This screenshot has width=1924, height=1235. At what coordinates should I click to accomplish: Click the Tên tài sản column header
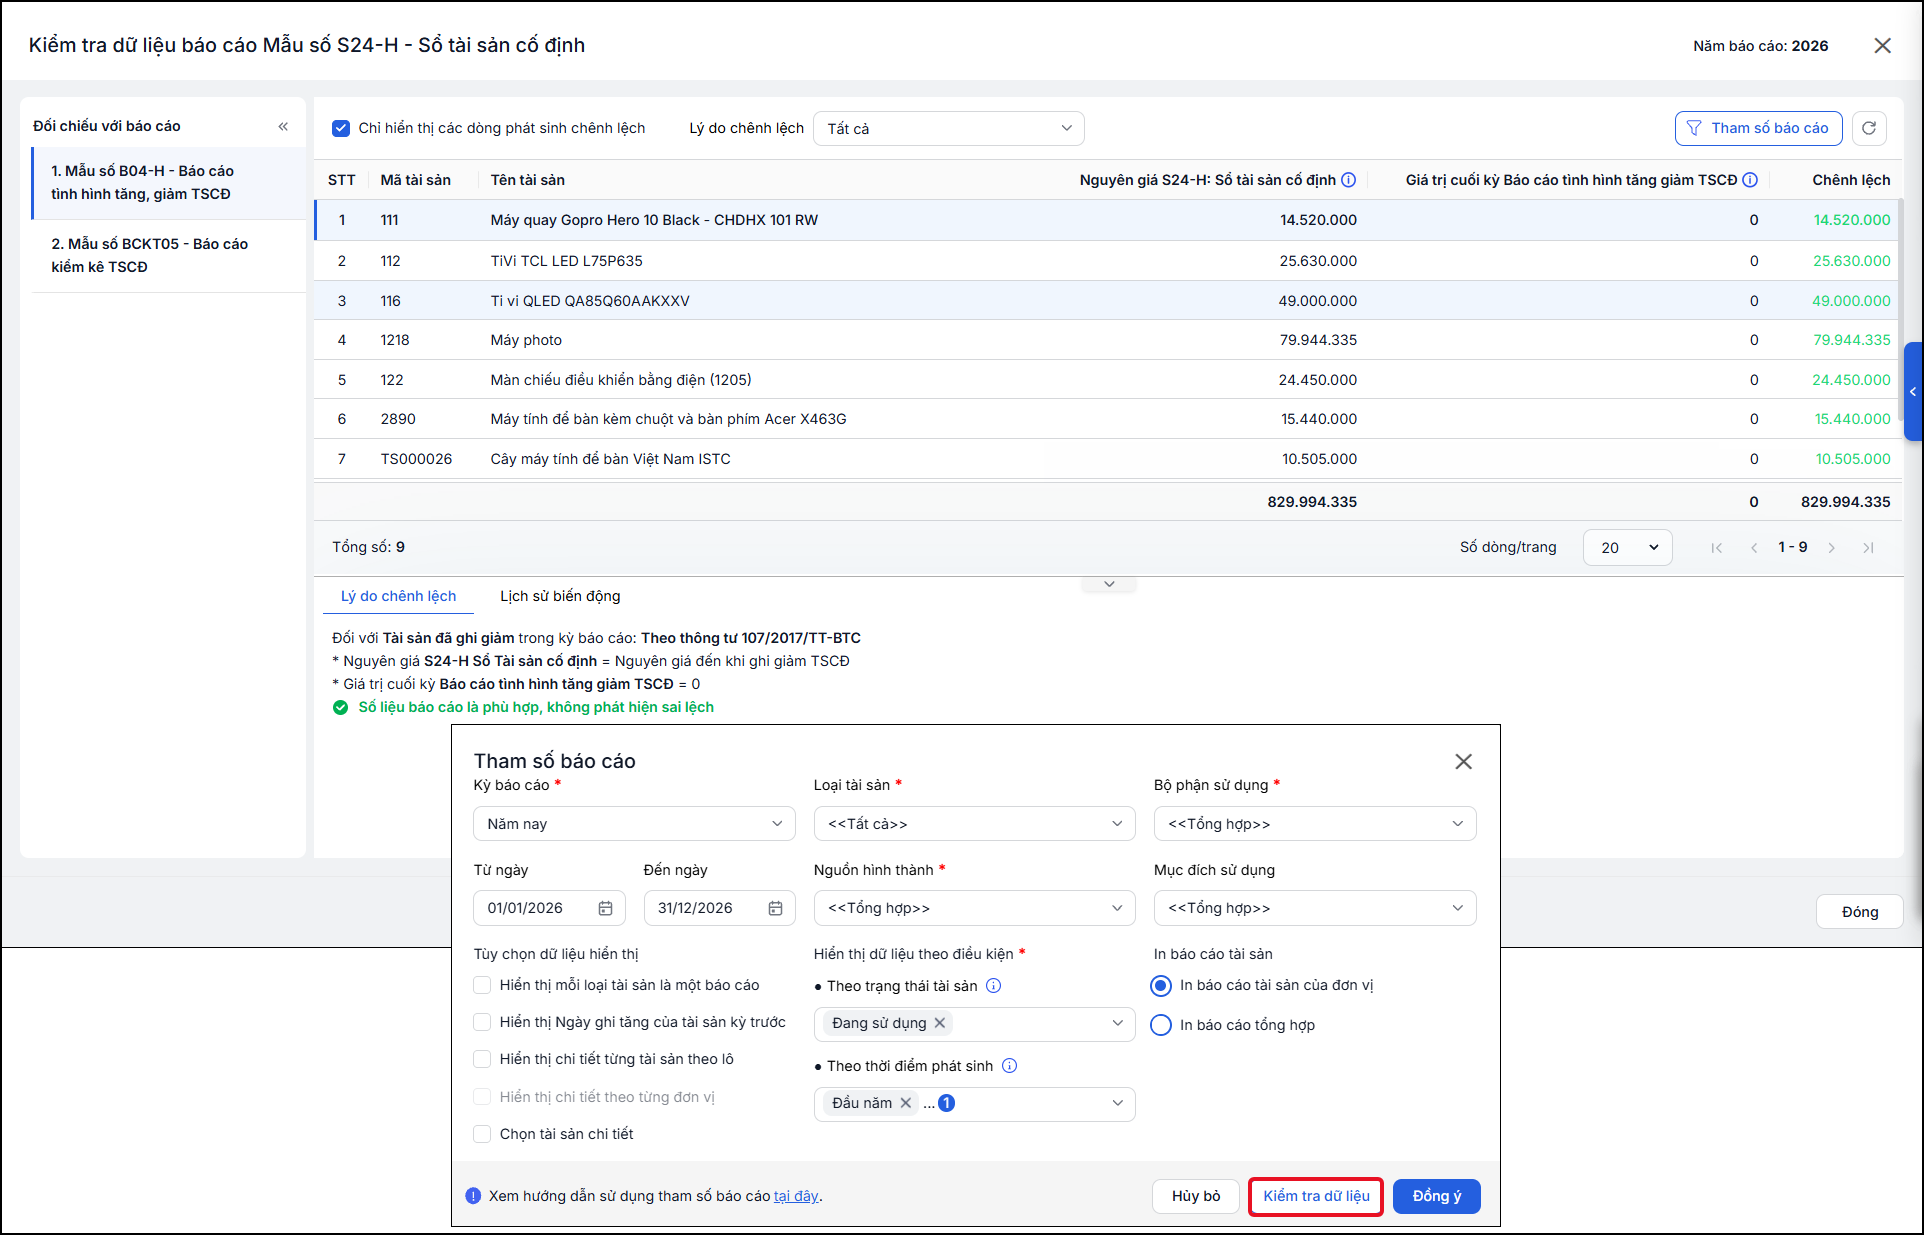click(x=527, y=180)
